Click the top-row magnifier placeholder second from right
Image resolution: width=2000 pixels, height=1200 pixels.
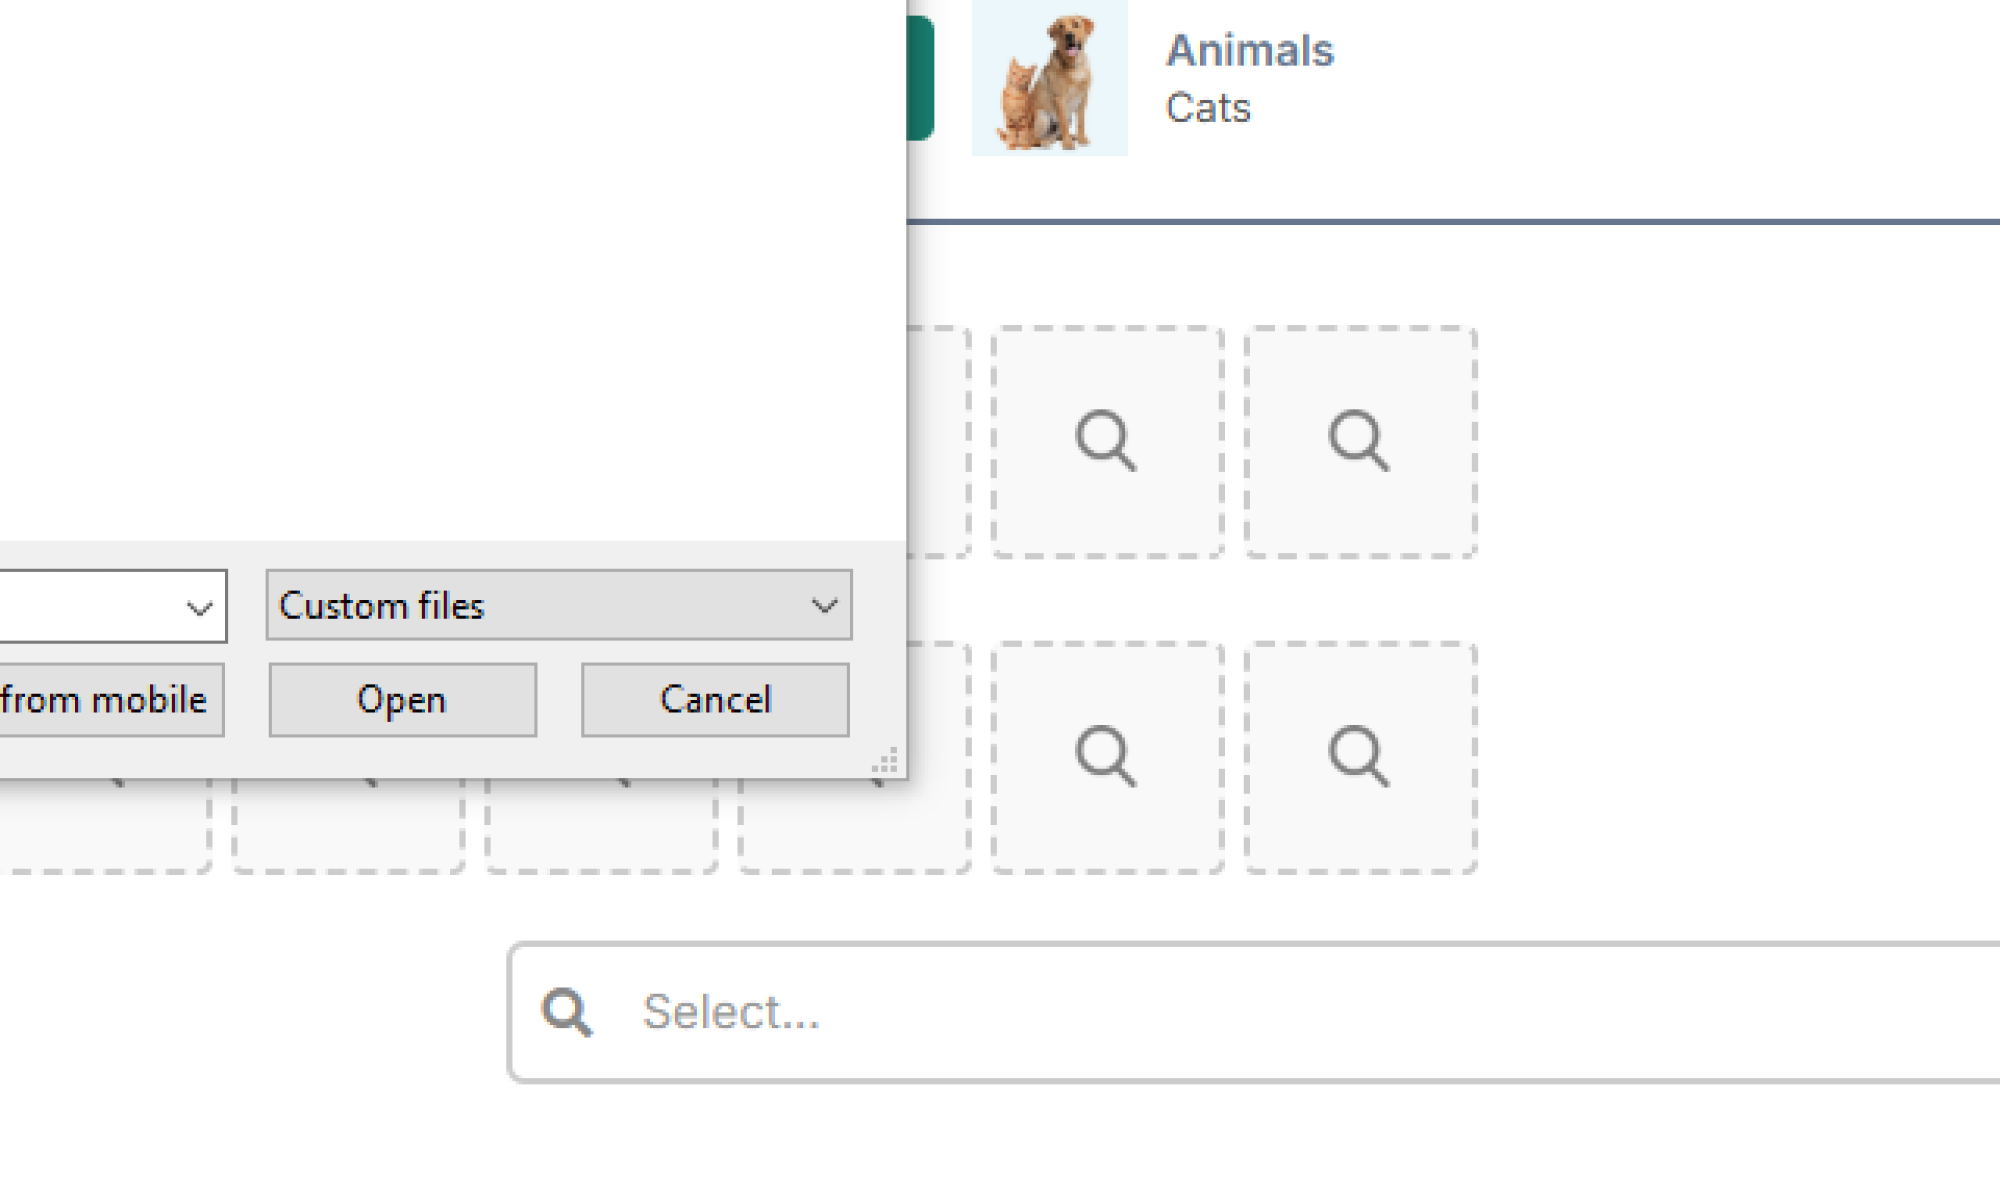(x=1107, y=441)
